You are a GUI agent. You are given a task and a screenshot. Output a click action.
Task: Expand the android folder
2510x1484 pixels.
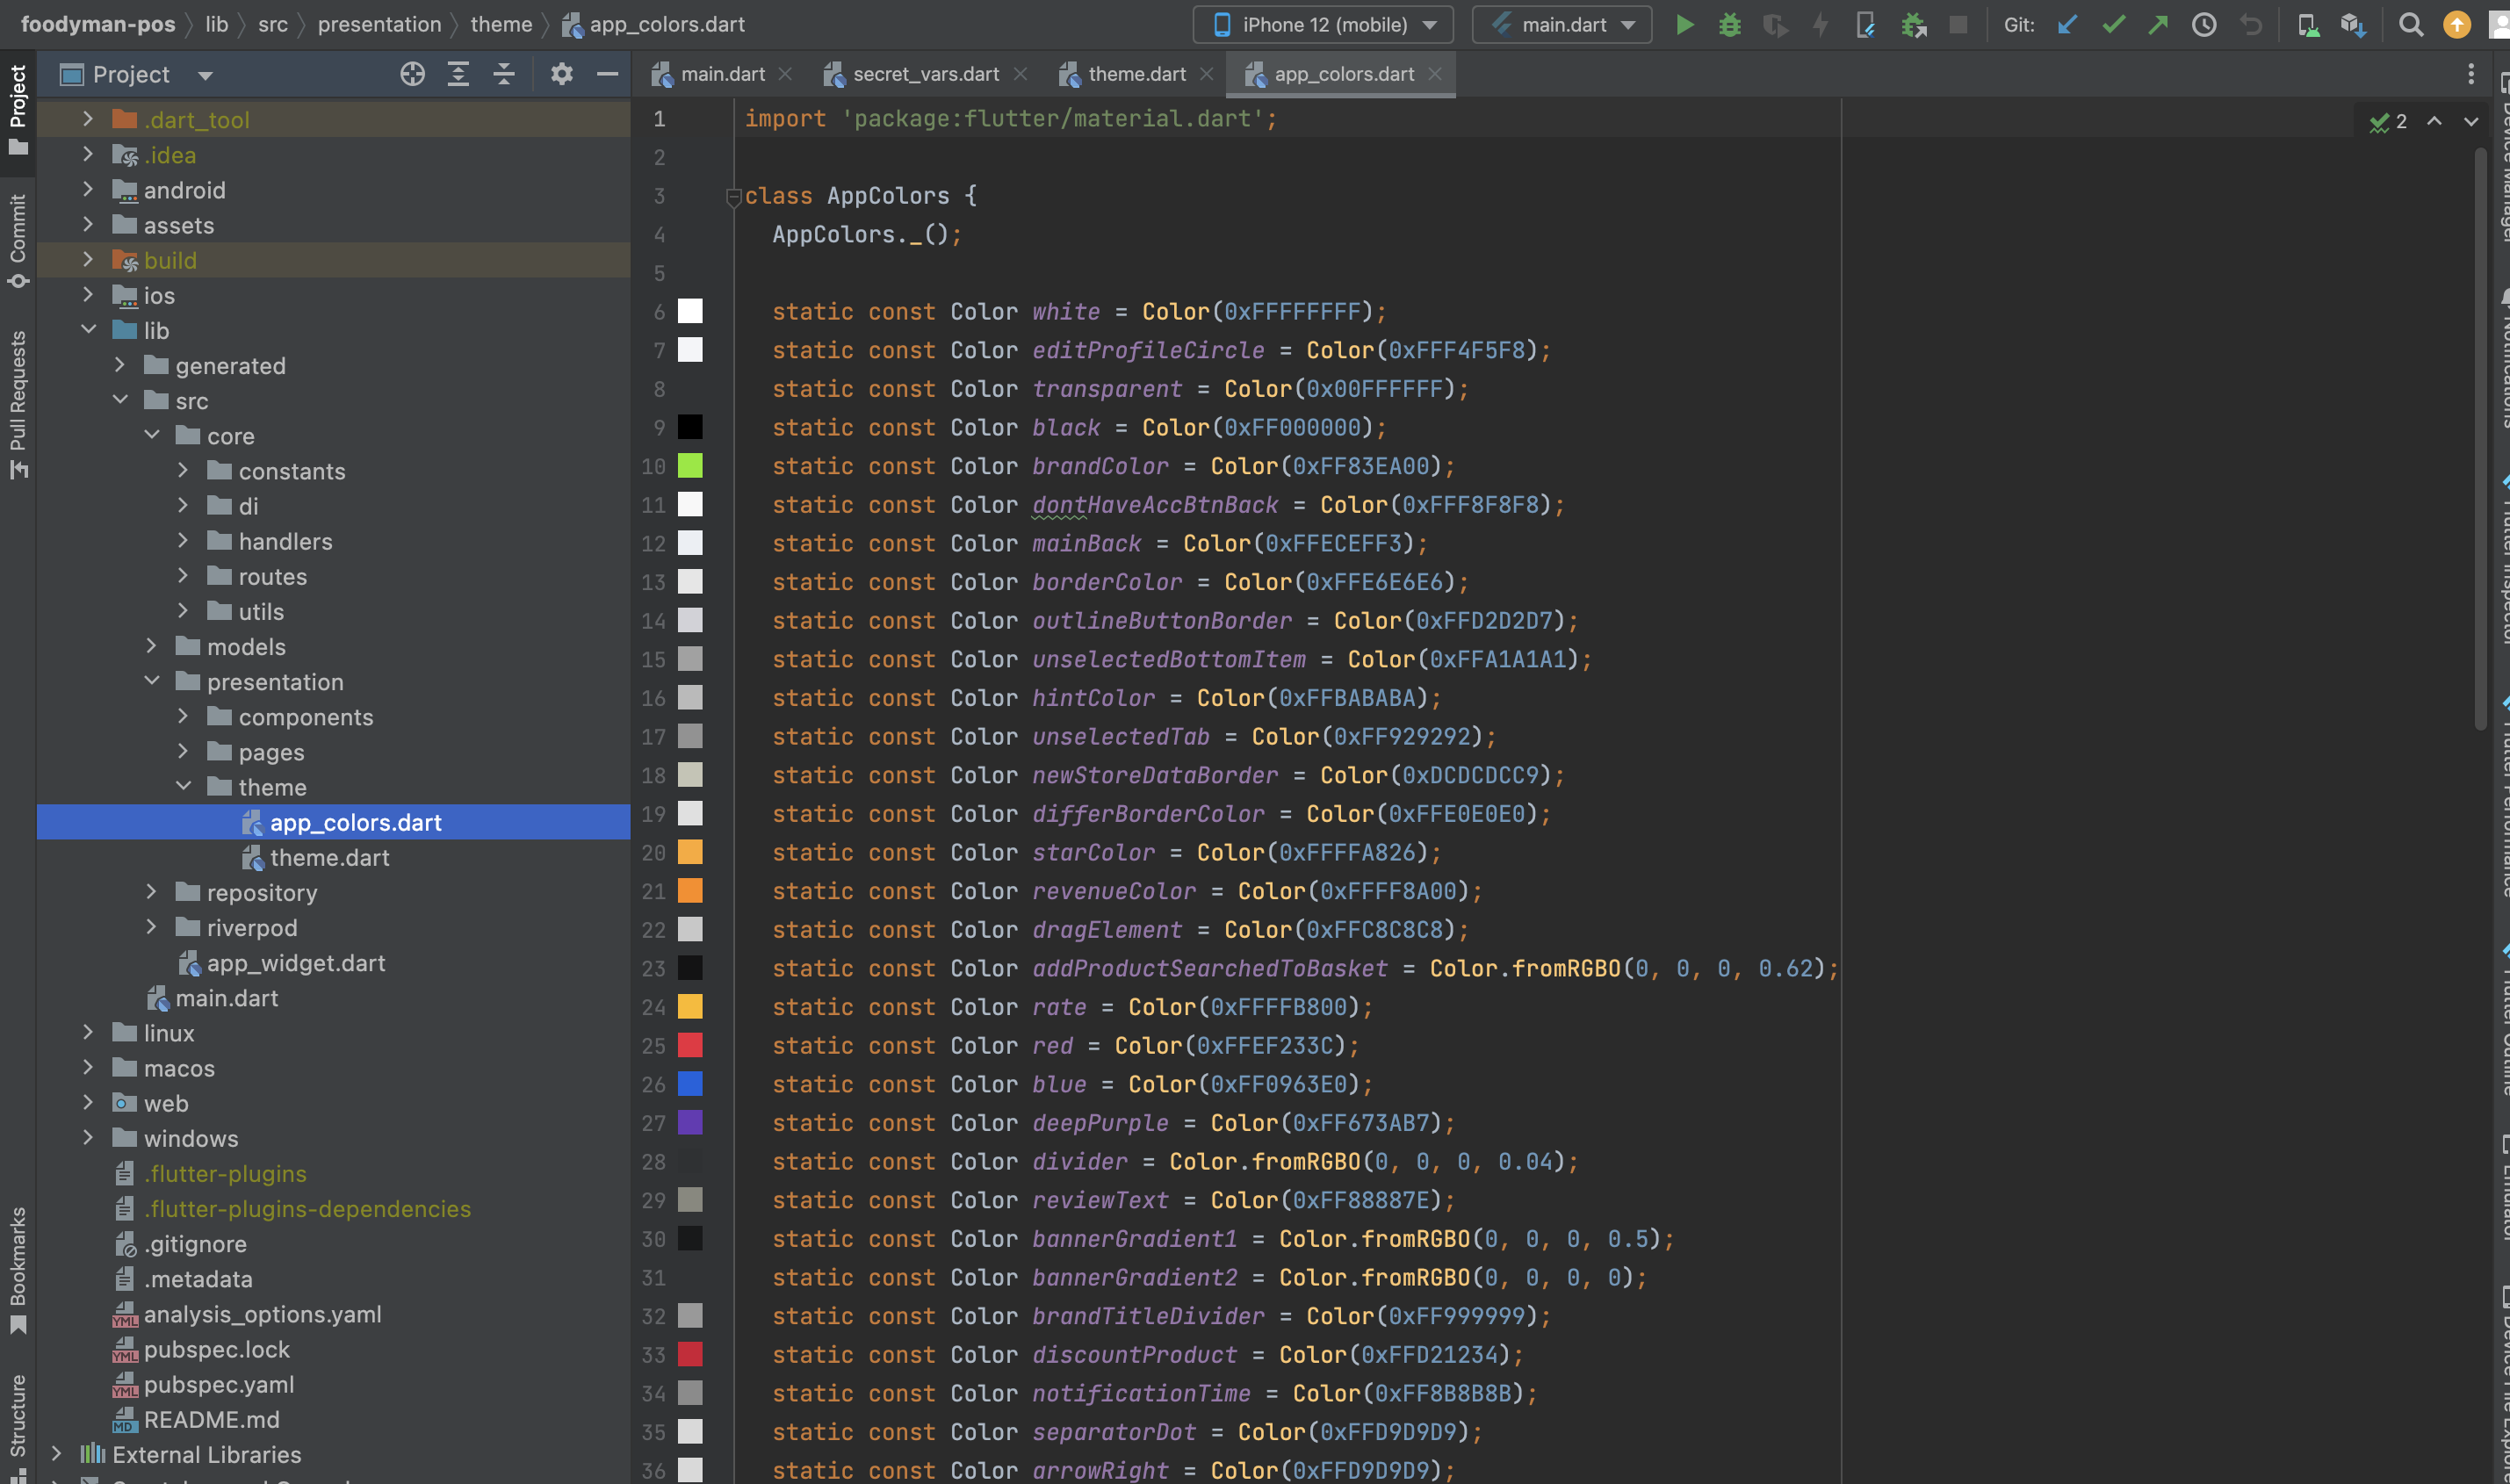[x=88, y=189]
